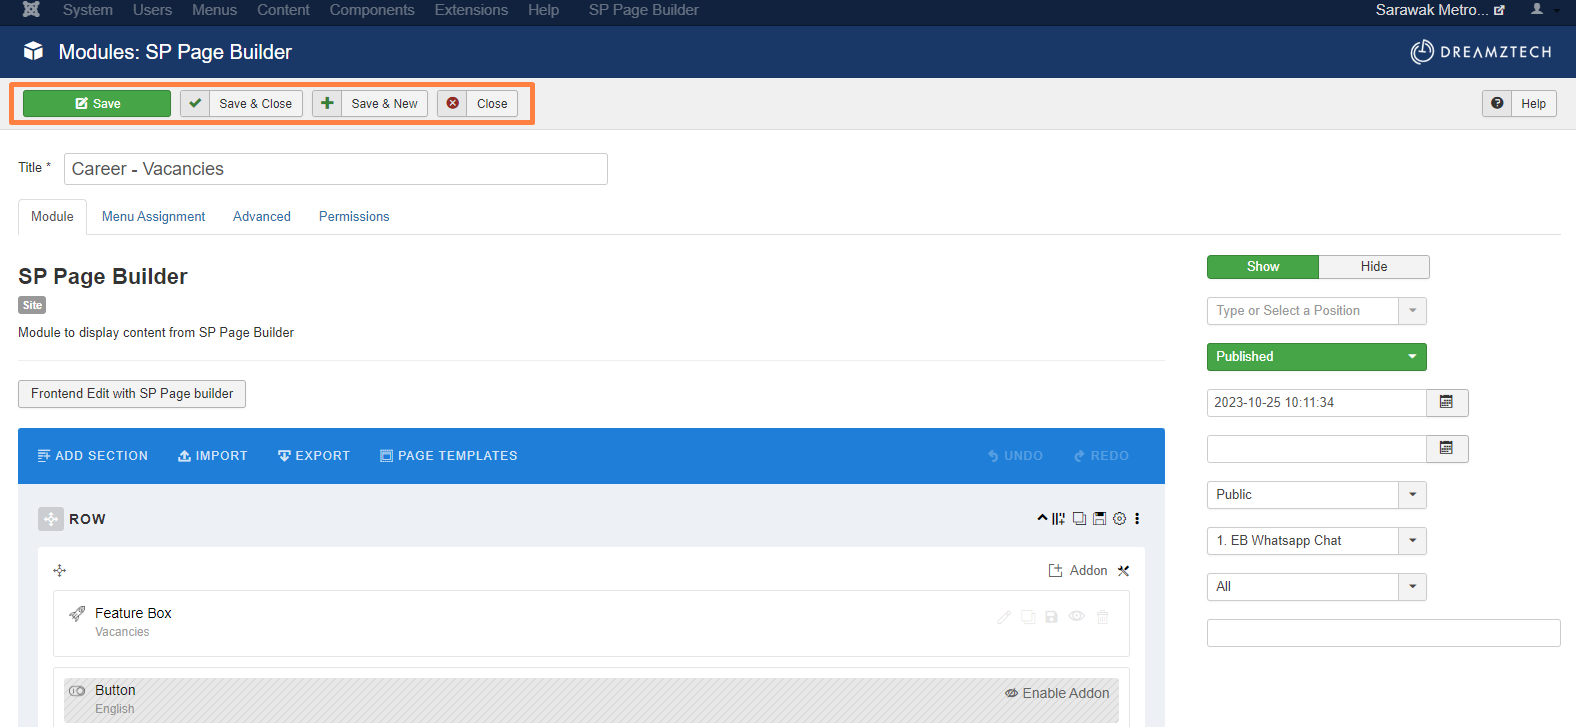Open ROW settings gear icon
Image resolution: width=1576 pixels, height=727 pixels.
1119,519
